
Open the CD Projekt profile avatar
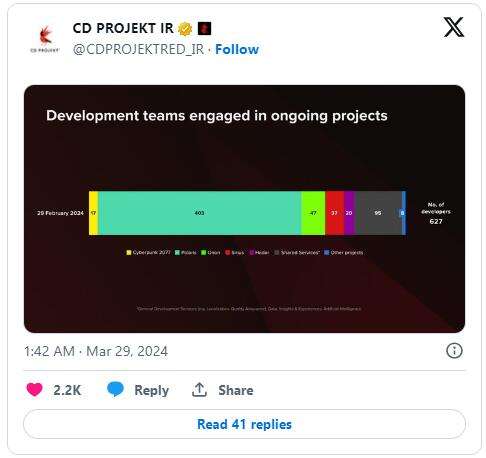click(45, 38)
